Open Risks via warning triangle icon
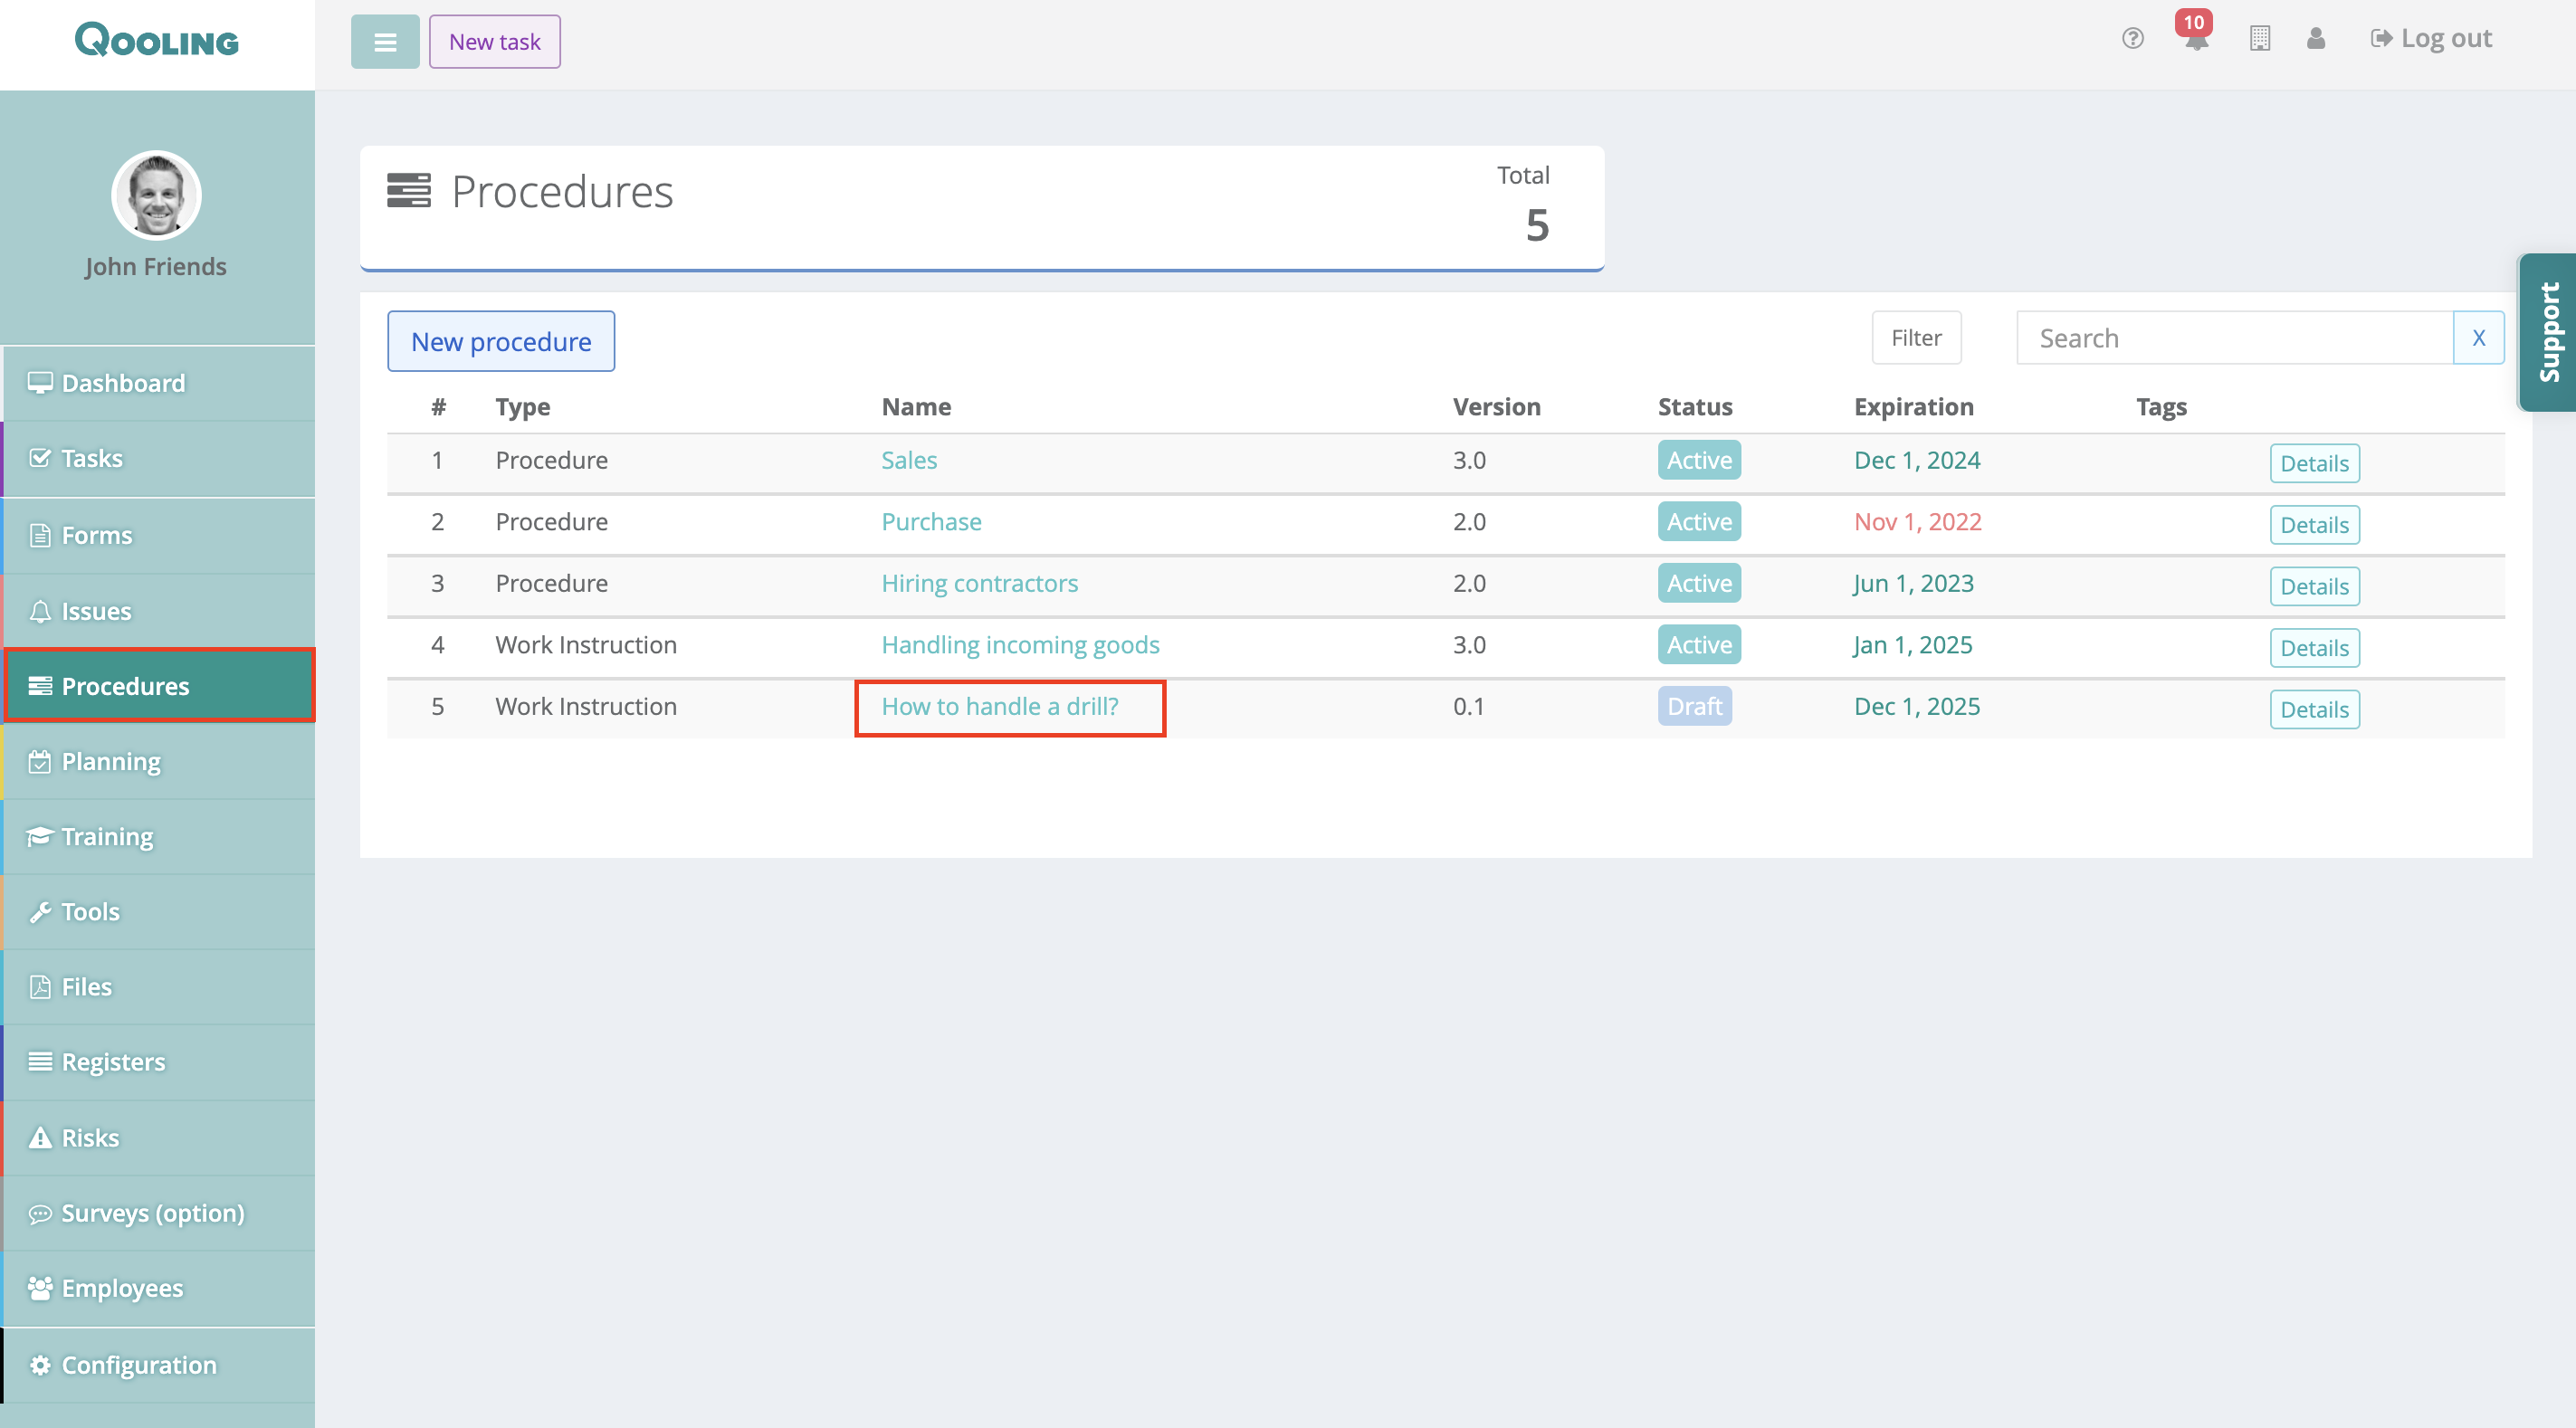Viewport: 2576px width, 1428px height. click(x=40, y=1138)
